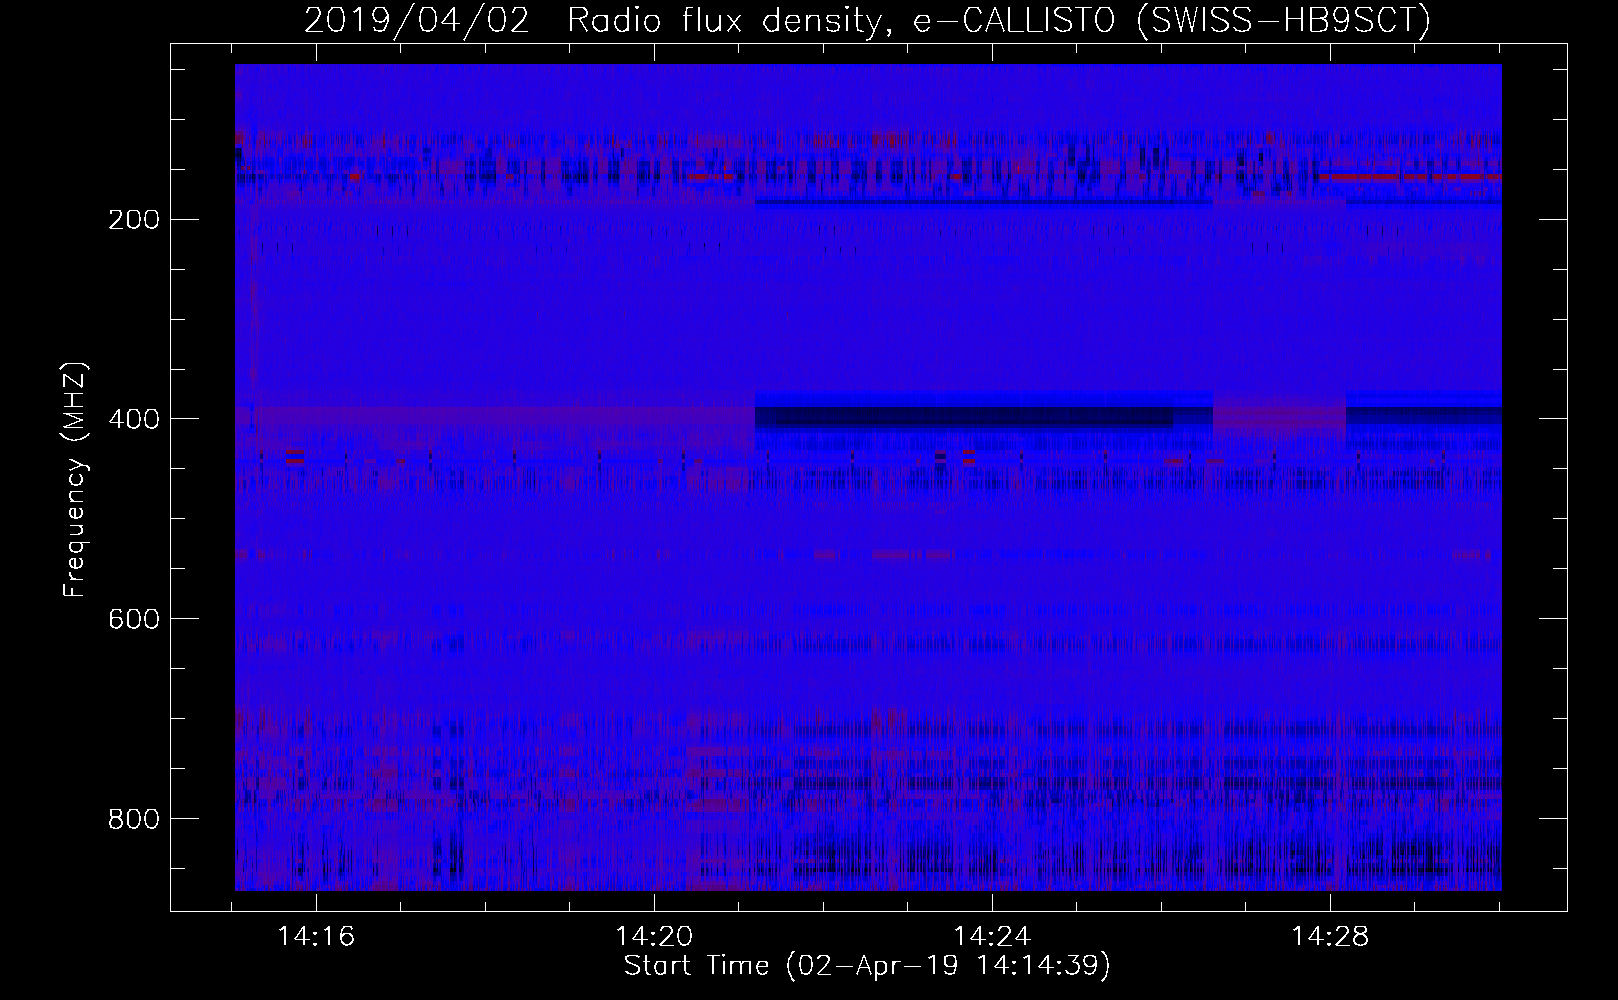This screenshot has height=1000, width=1618.
Task: Click the 14:20 time tick label
Action: 654,937
